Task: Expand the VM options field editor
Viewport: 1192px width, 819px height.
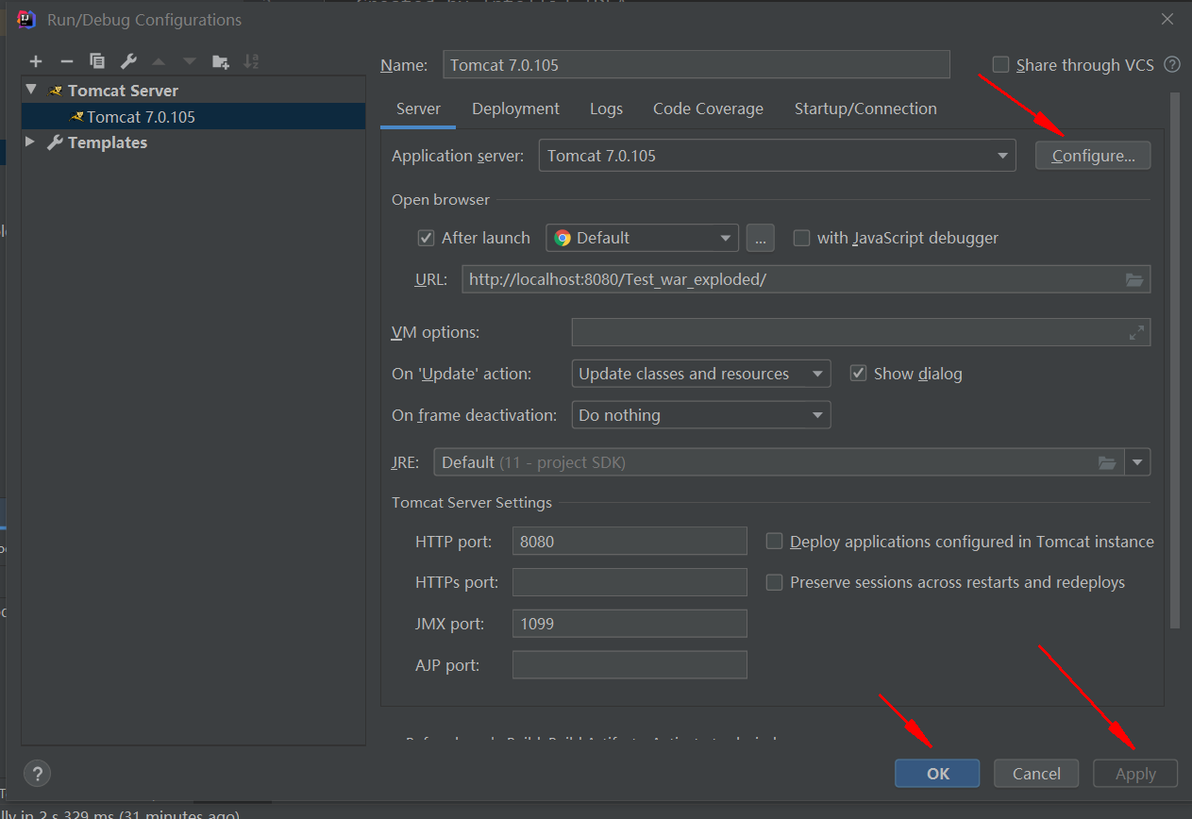Action: point(1137,332)
